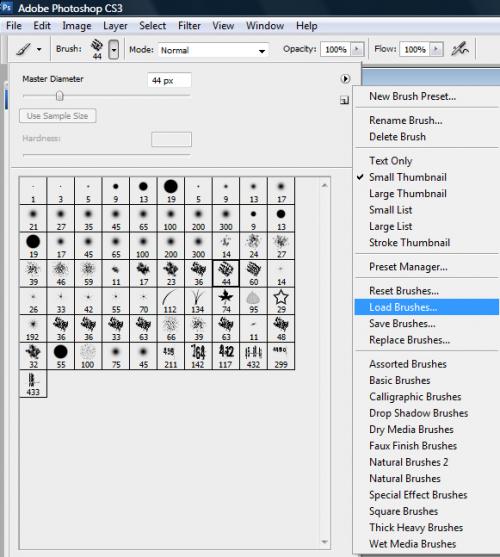Choose Save Brushes from the menu

click(x=426, y=324)
